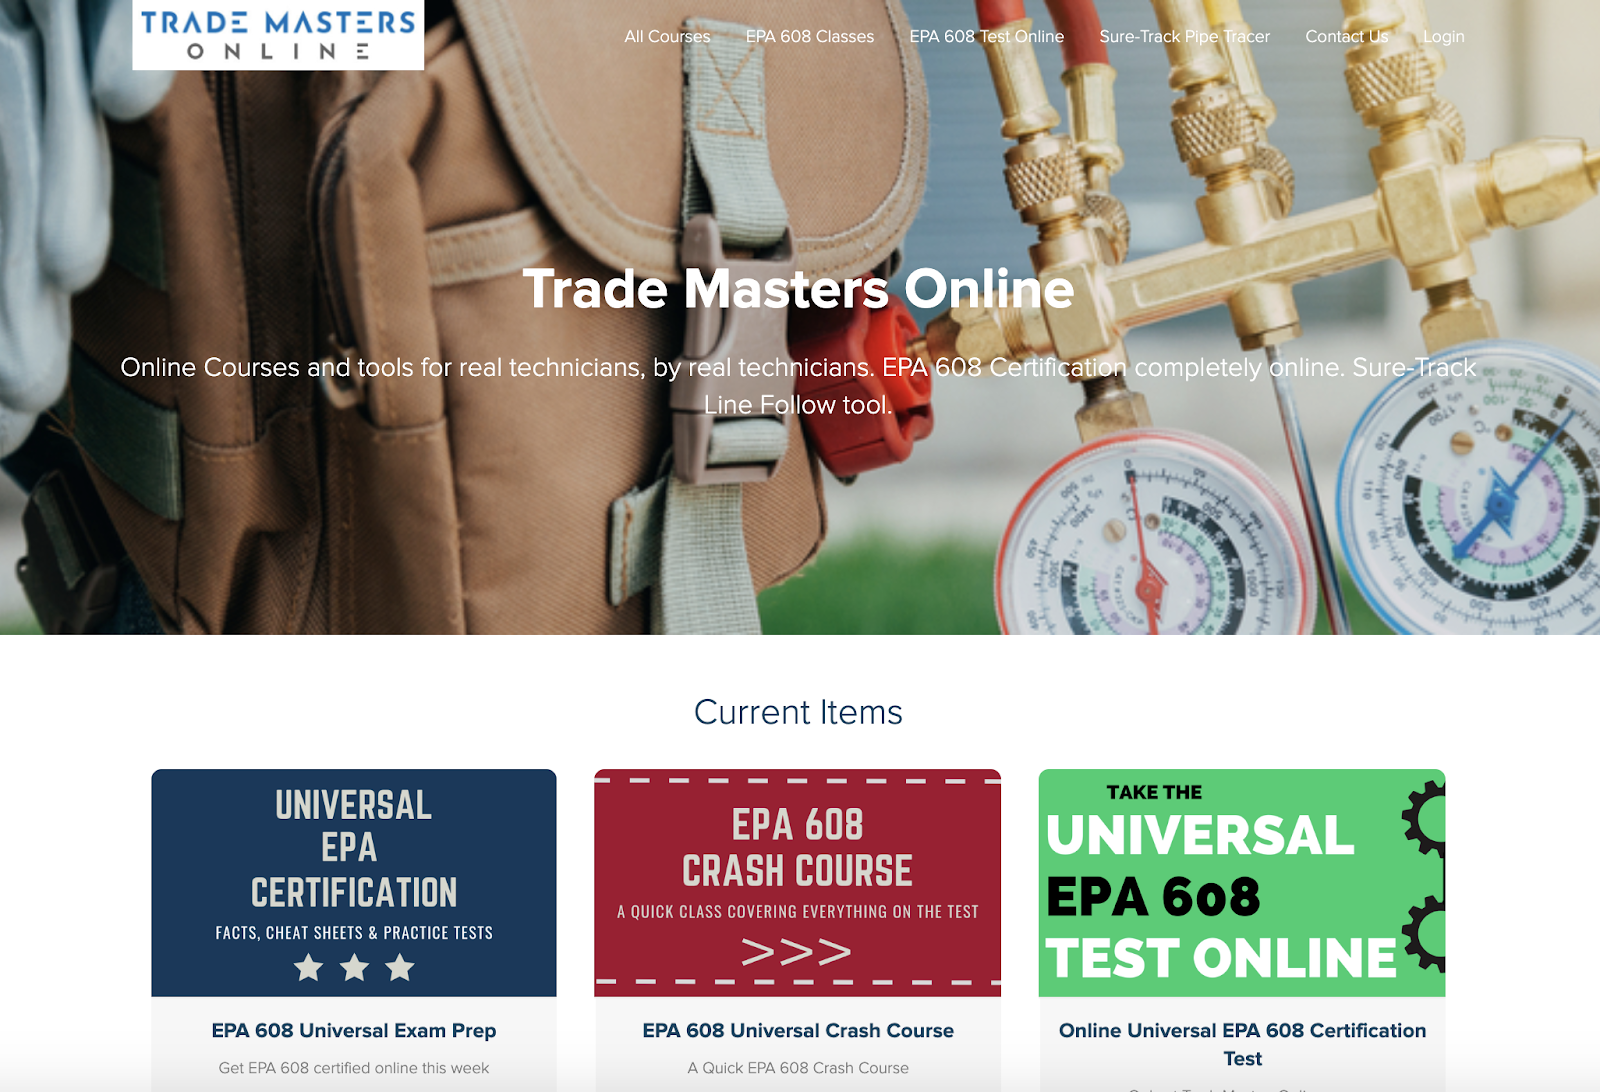Screen dimensions: 1600x1092
Task: Open the Universal EPA 608 Test Online thumbnail
Action: pos(1242,883)
